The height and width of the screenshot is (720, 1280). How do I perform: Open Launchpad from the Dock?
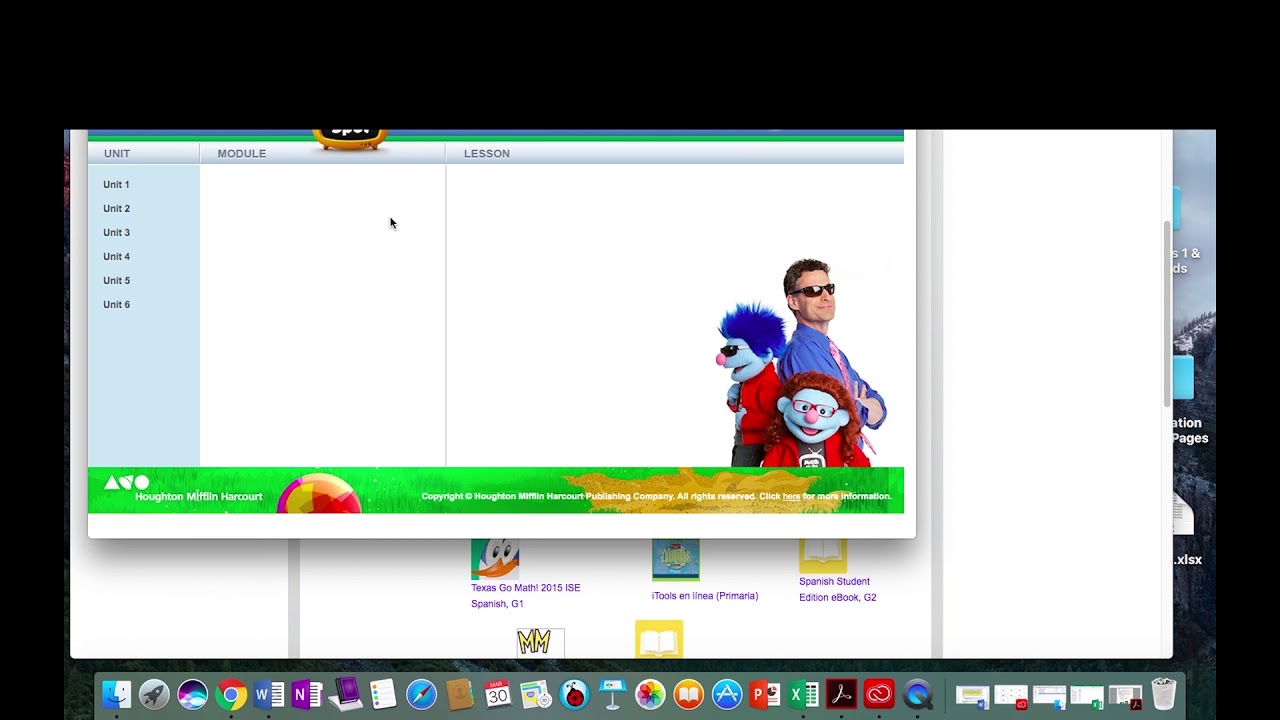coord(154,694)
